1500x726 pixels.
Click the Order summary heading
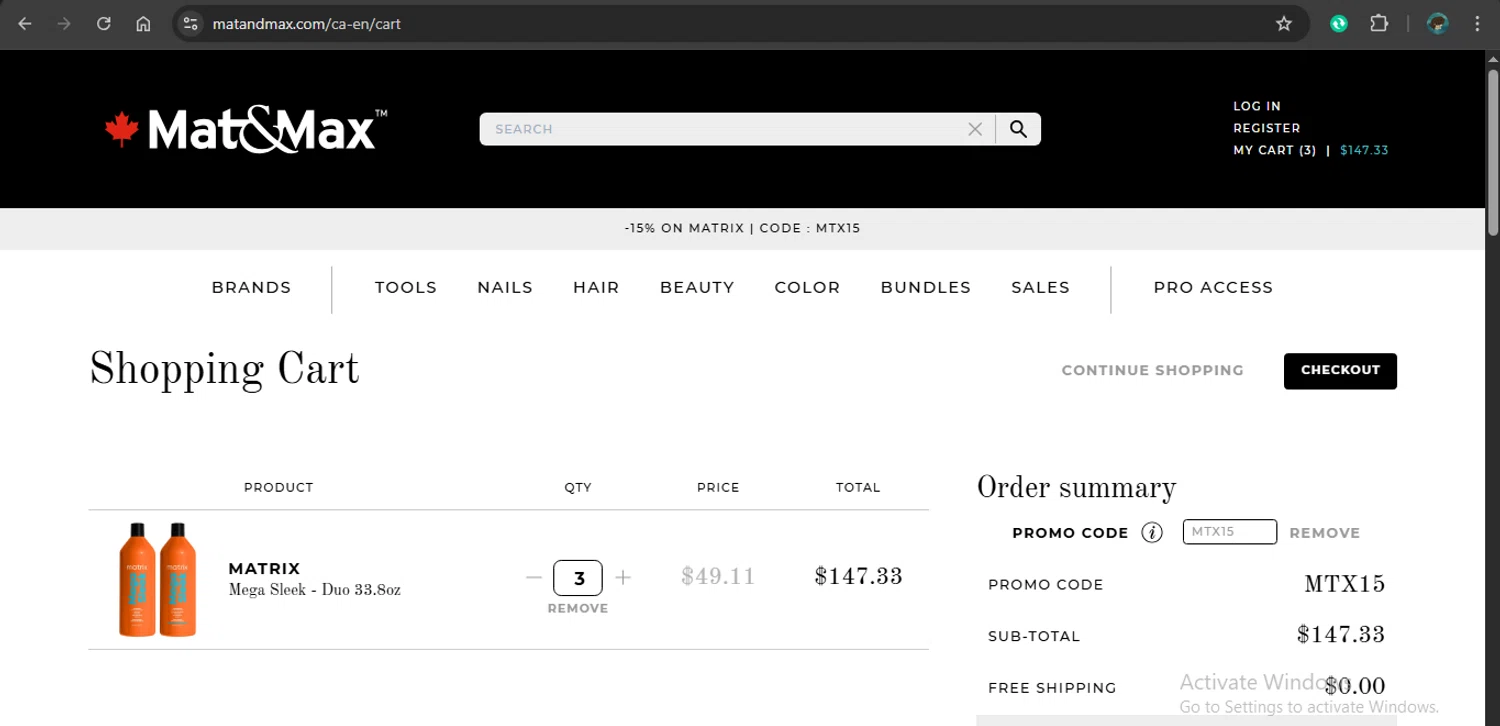tap(1076, 488)
